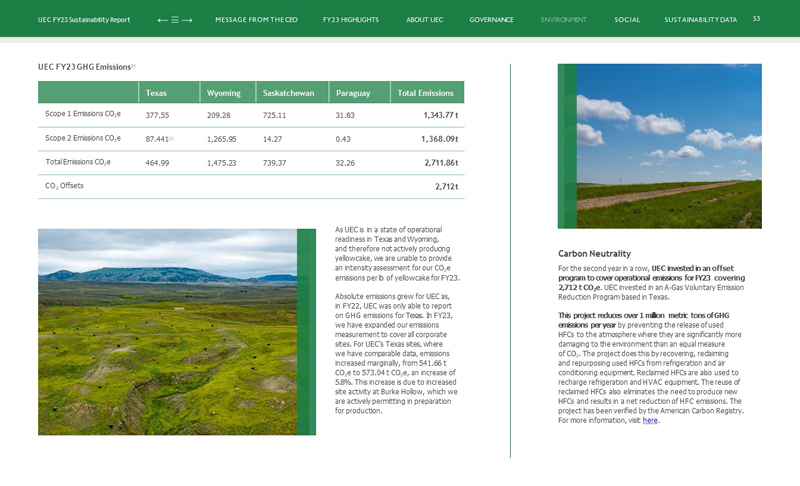
Task: Click the 'here' link for more information
Action: 650,420
